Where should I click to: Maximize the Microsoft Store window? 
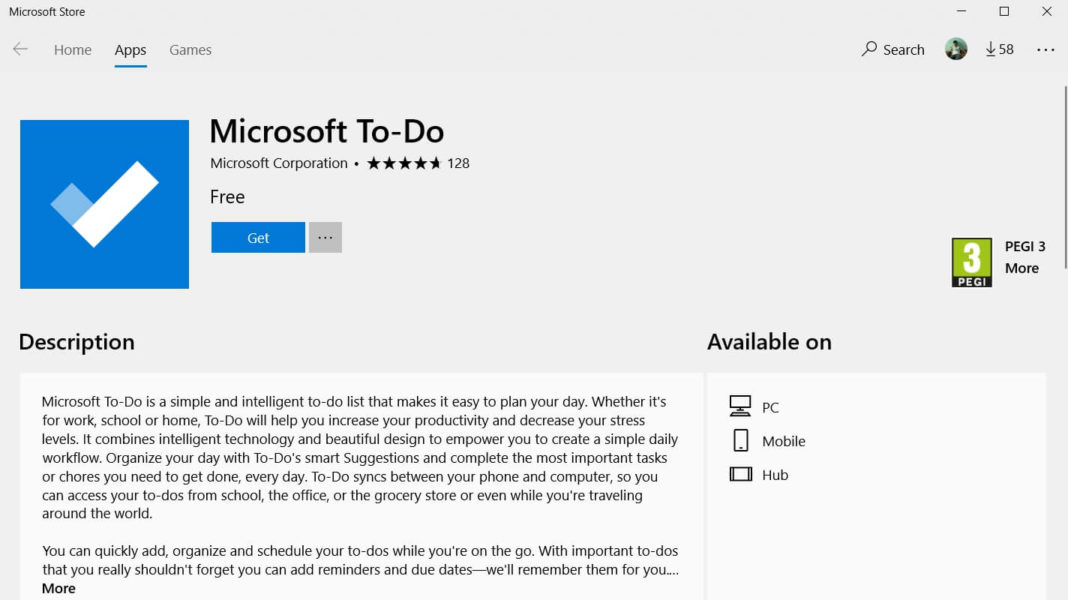pos(1004,12)
